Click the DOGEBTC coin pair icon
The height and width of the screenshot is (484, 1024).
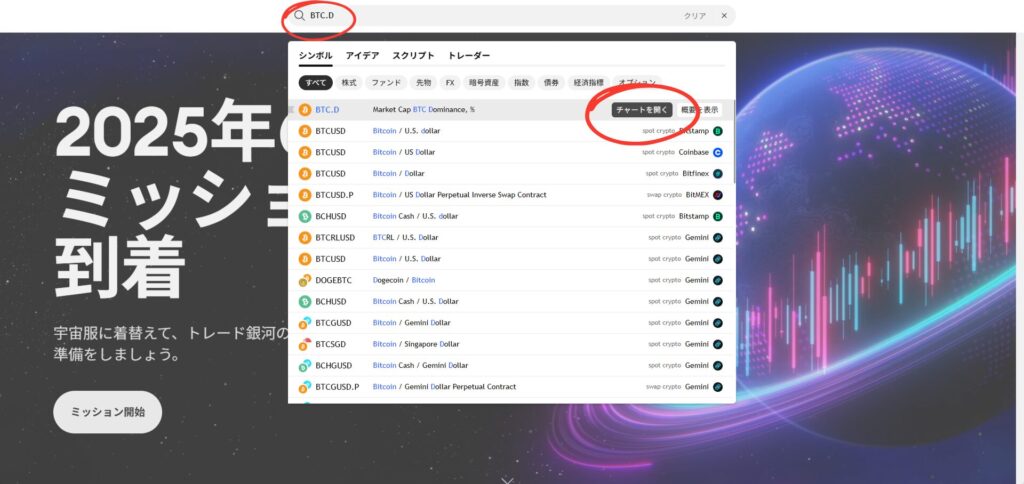point(305,280)
